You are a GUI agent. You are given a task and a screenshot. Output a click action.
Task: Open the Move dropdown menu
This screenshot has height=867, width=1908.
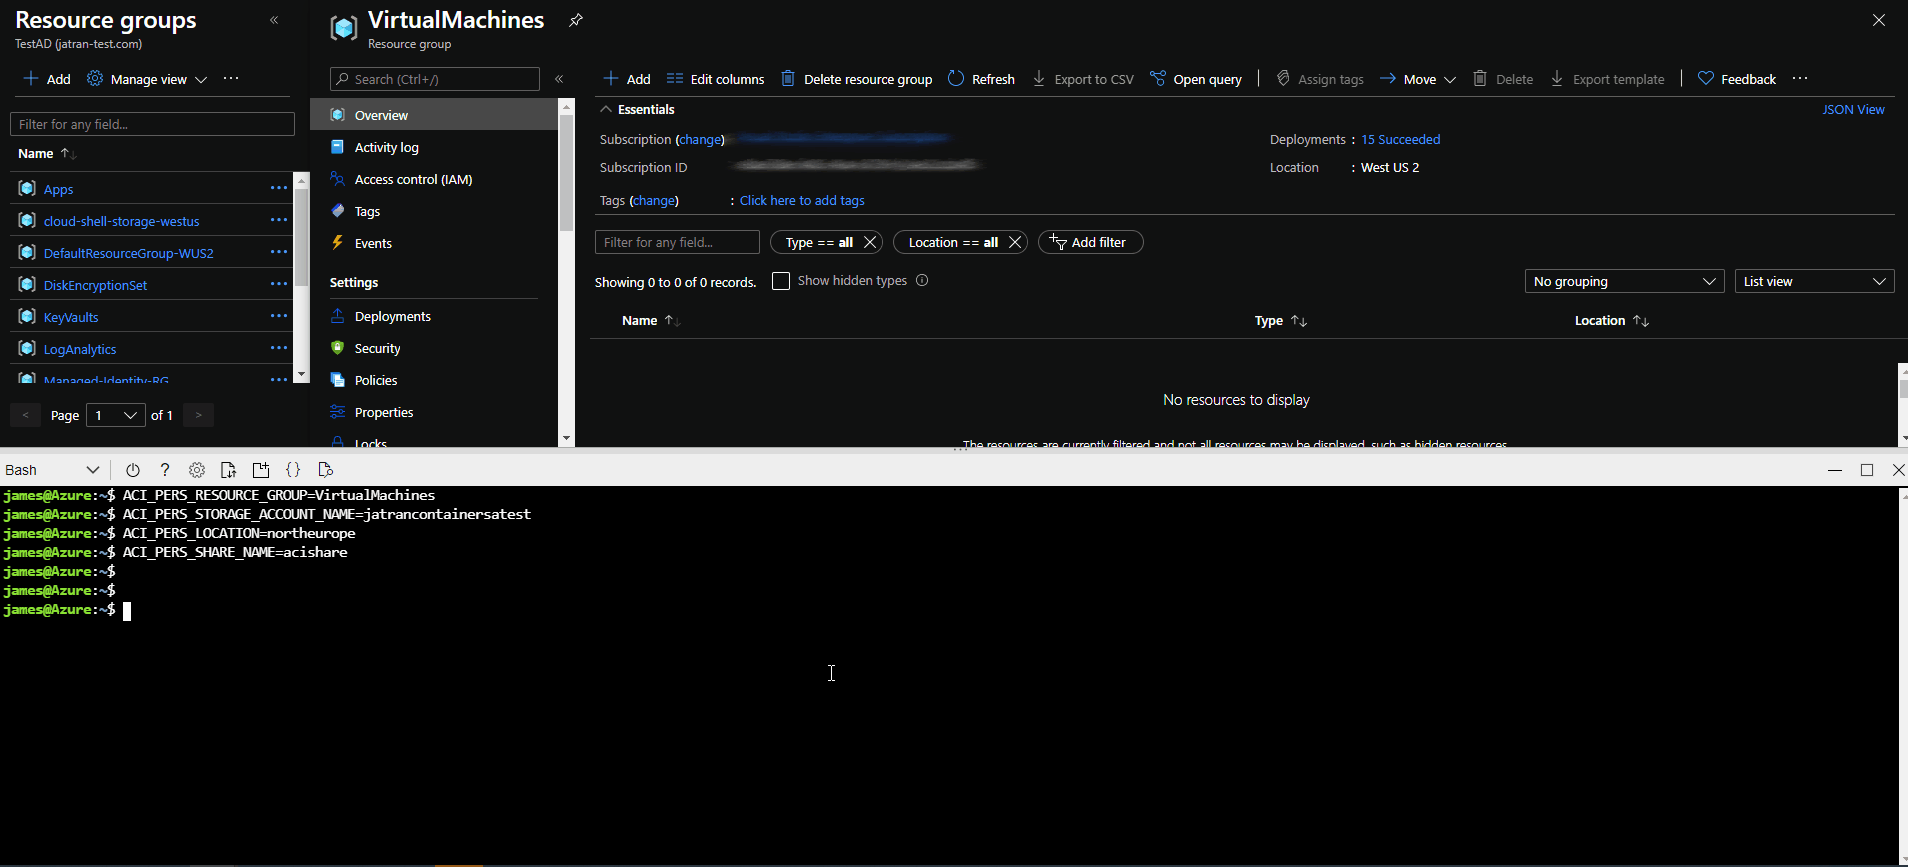point(1418,79)
